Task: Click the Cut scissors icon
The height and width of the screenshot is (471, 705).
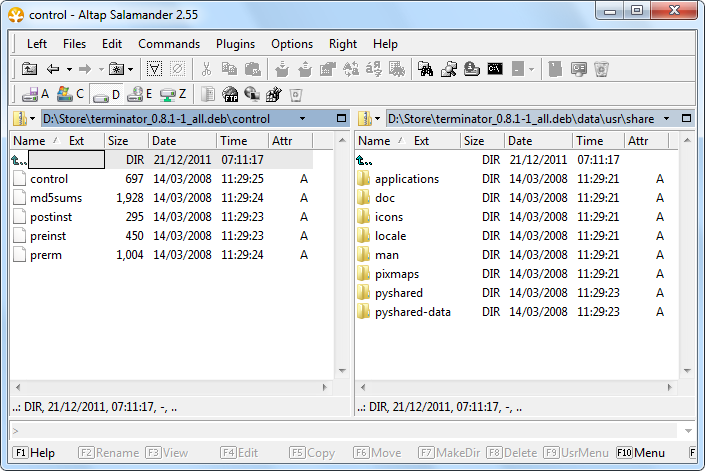Action: [x=206, y=69]
